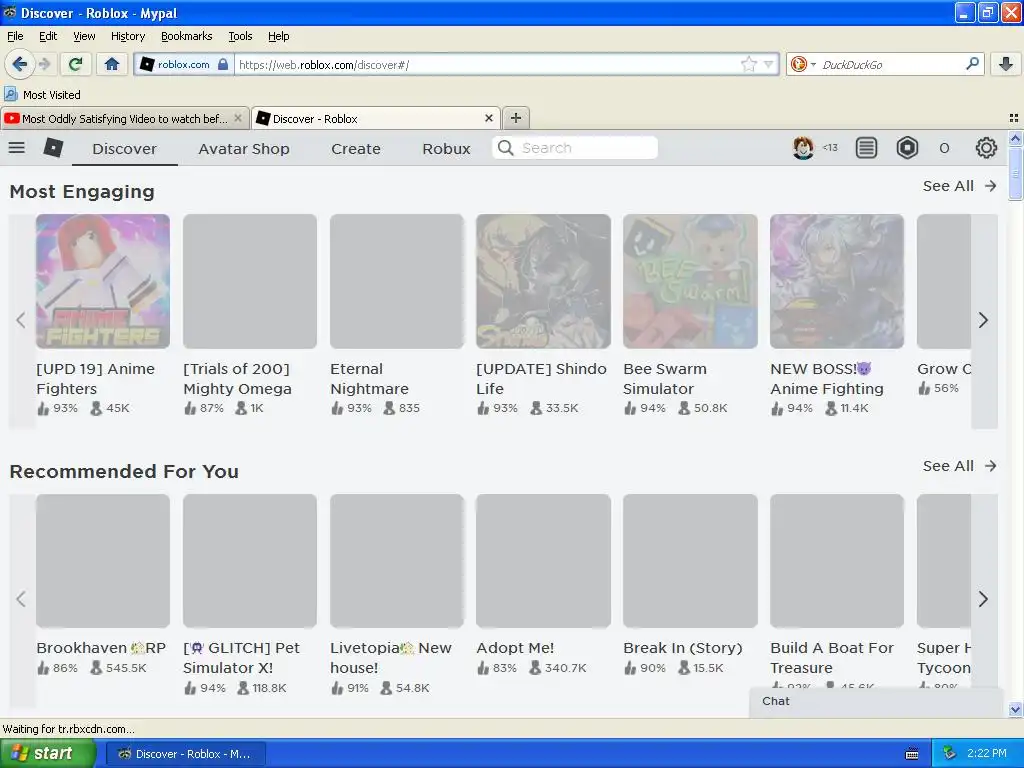1024x768 pixels.
Task: Open the Roblox settings gear
Action: tap(985, 148)
